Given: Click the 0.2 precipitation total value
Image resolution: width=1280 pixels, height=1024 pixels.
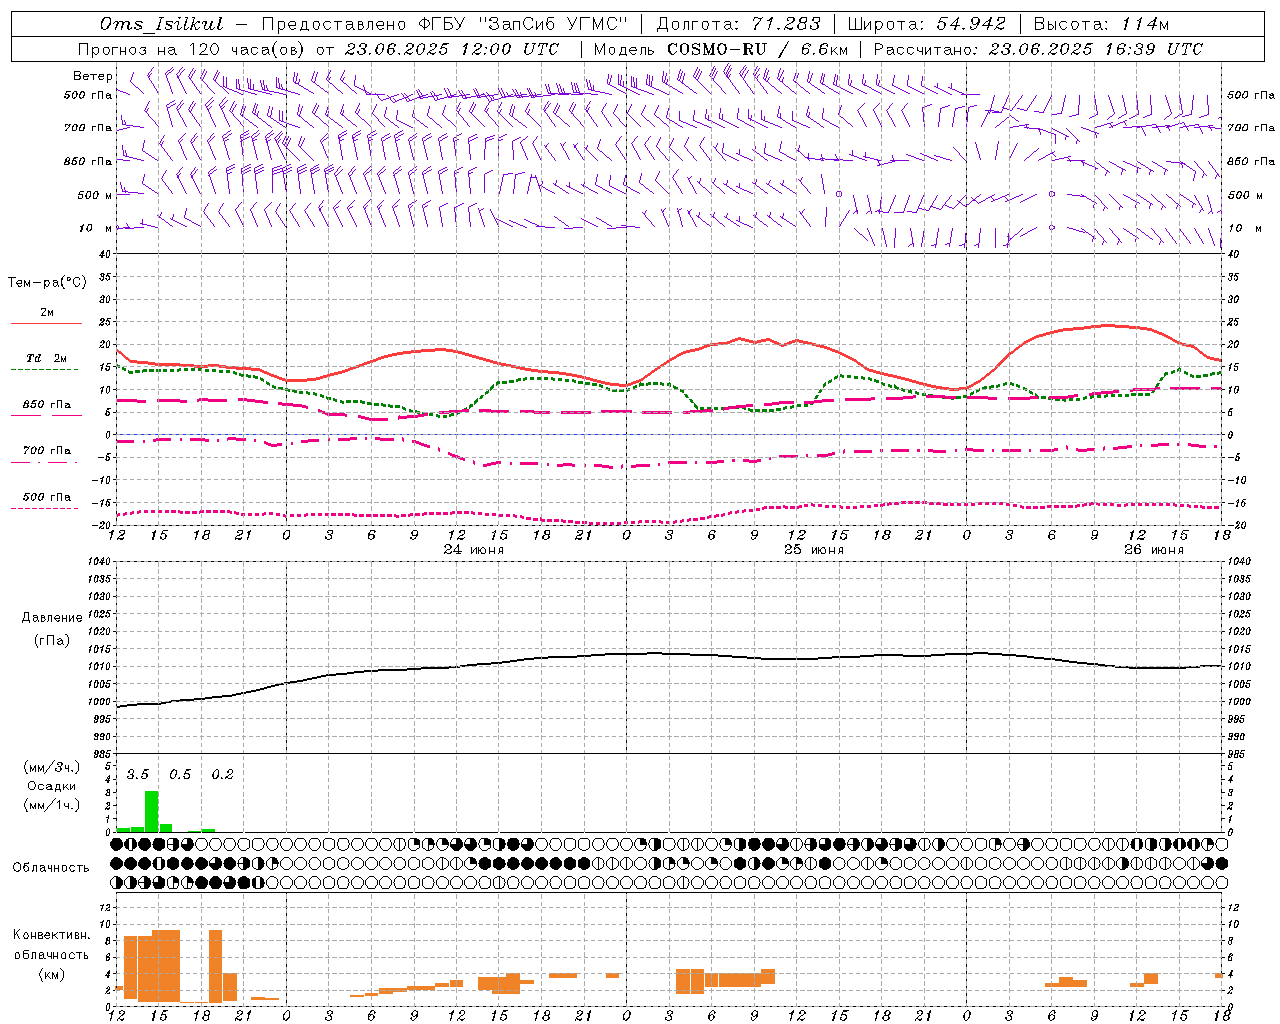Looking at the screenshot, I should click(223, 775).
